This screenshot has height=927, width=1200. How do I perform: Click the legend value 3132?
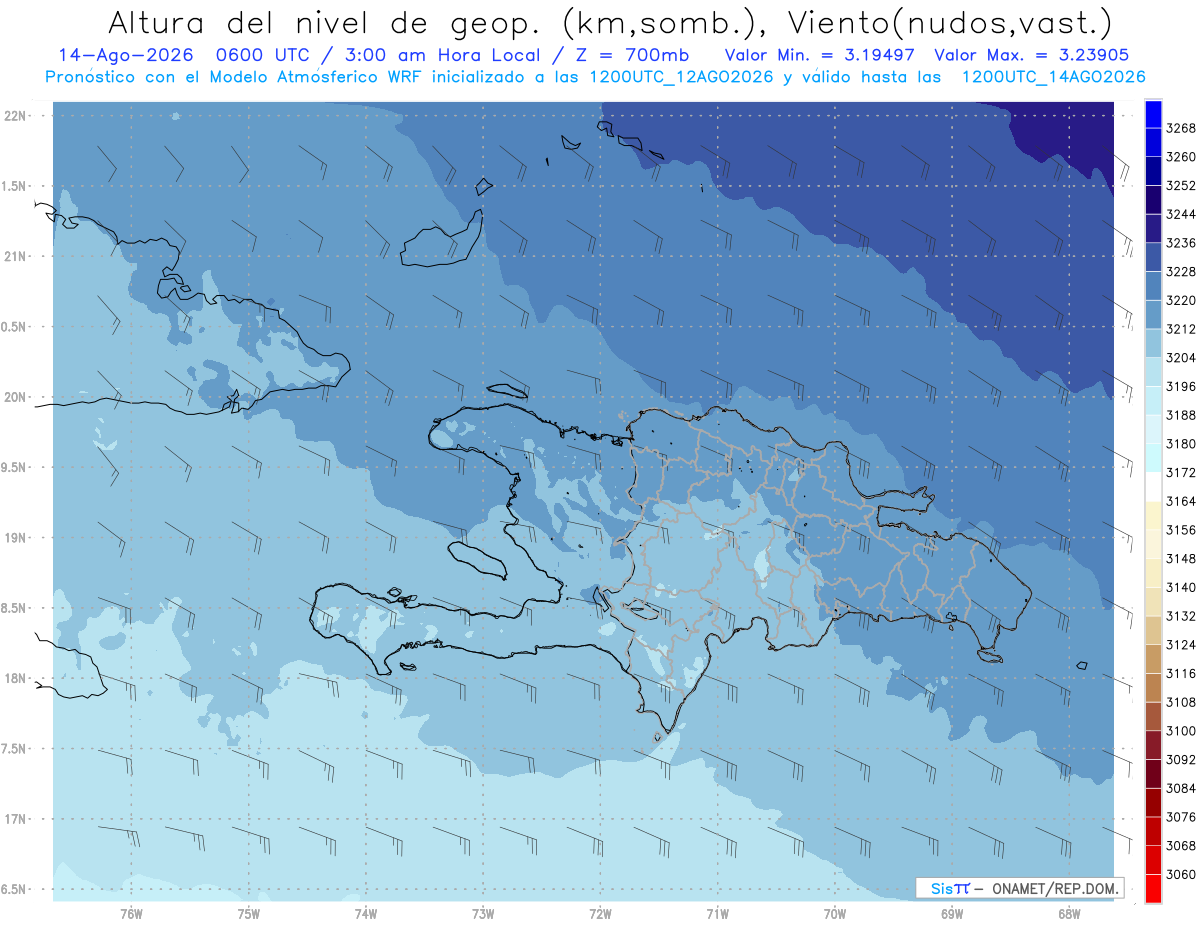coord(1180,616)
